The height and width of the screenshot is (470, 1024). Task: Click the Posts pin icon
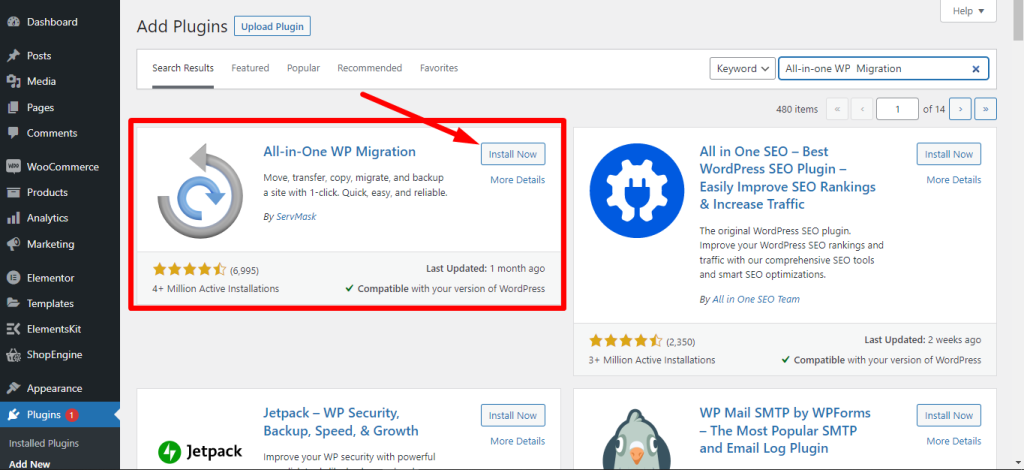point(13,56)
